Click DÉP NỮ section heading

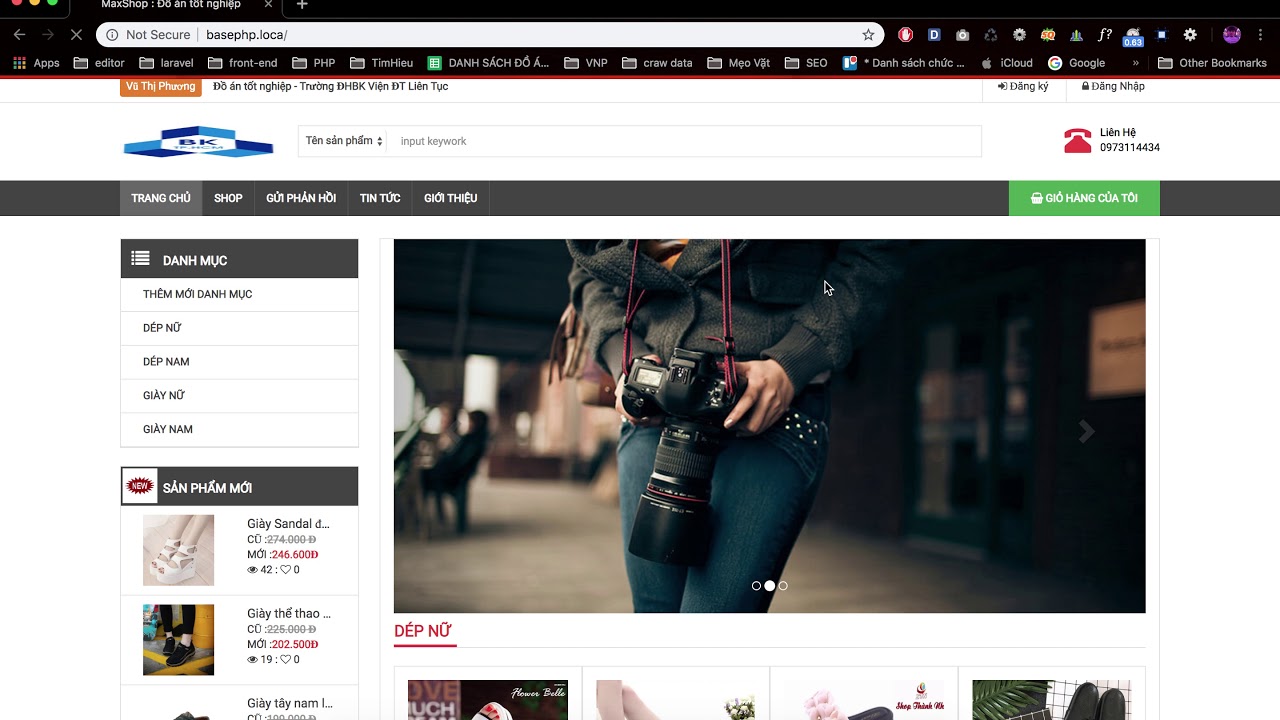[x=423, y=631]
